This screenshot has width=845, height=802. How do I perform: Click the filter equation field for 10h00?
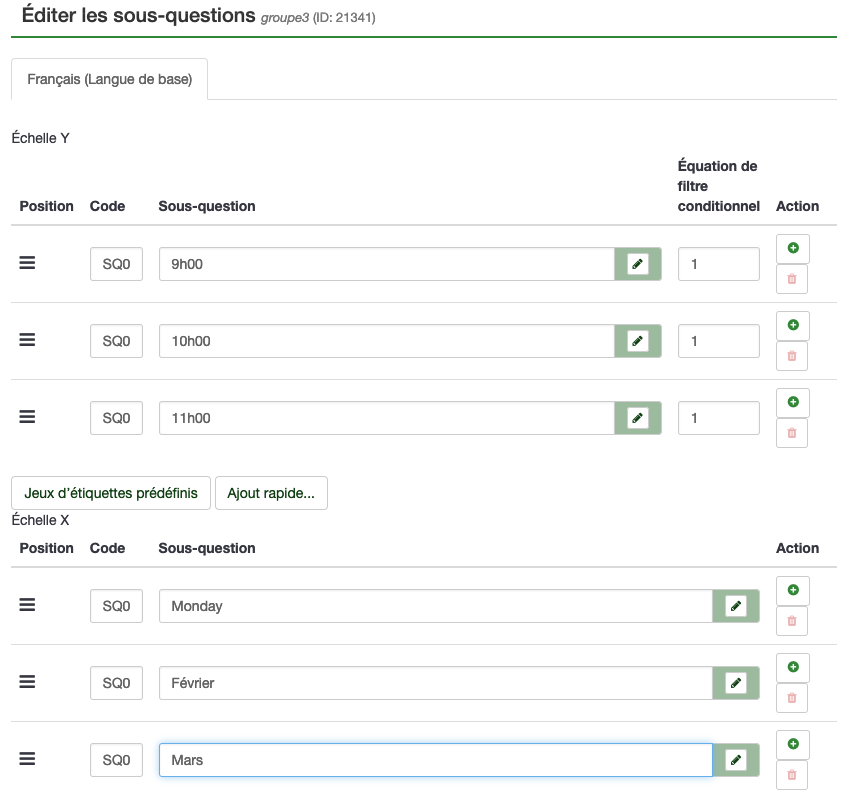[x=718, y=341]
